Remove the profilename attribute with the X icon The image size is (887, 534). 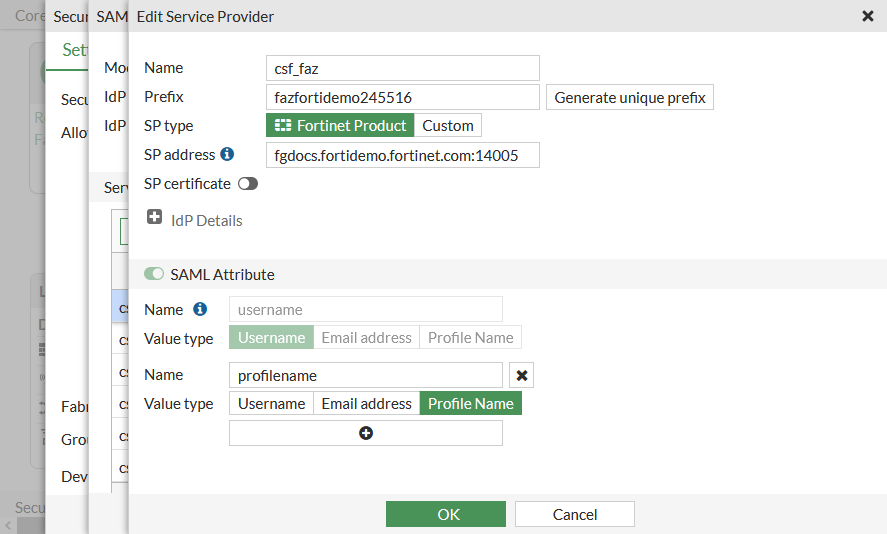coord(521,375)
